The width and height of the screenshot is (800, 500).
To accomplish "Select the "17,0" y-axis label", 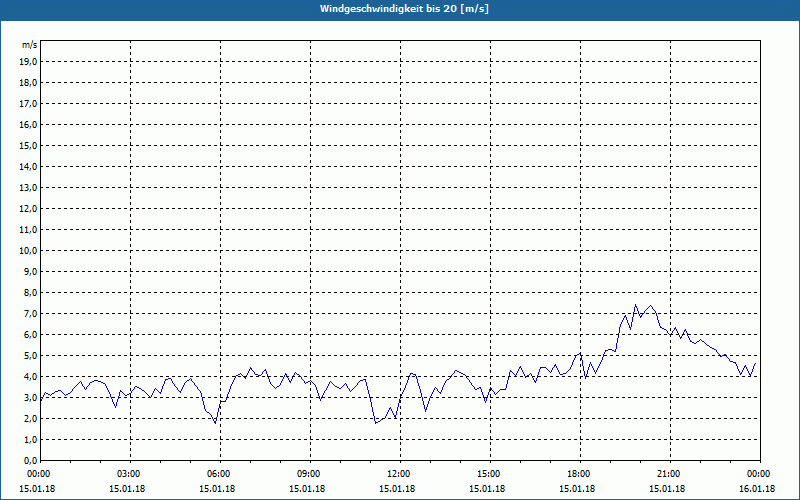I will (x=28, y=104).
